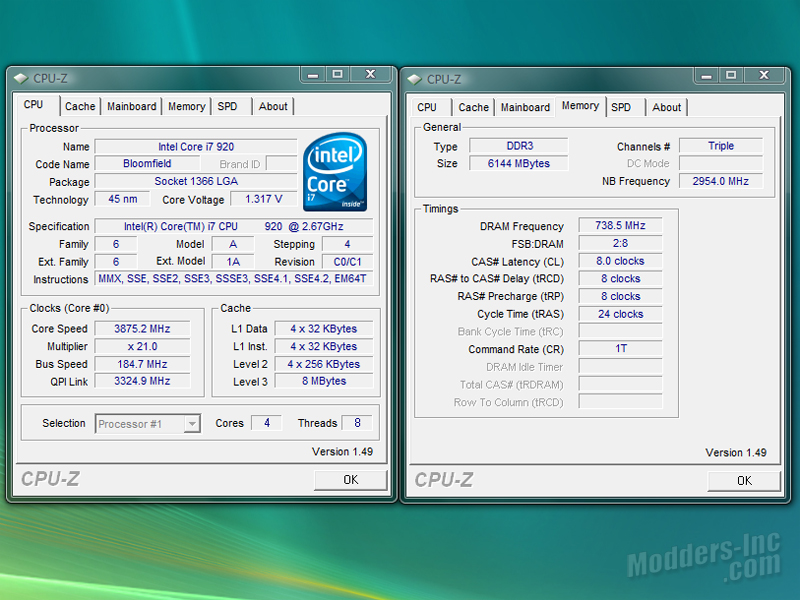This screenshot has height=600, width=800.
Task: Click the Cycle Time value '24 clocks'
Action: click(620, 314)
